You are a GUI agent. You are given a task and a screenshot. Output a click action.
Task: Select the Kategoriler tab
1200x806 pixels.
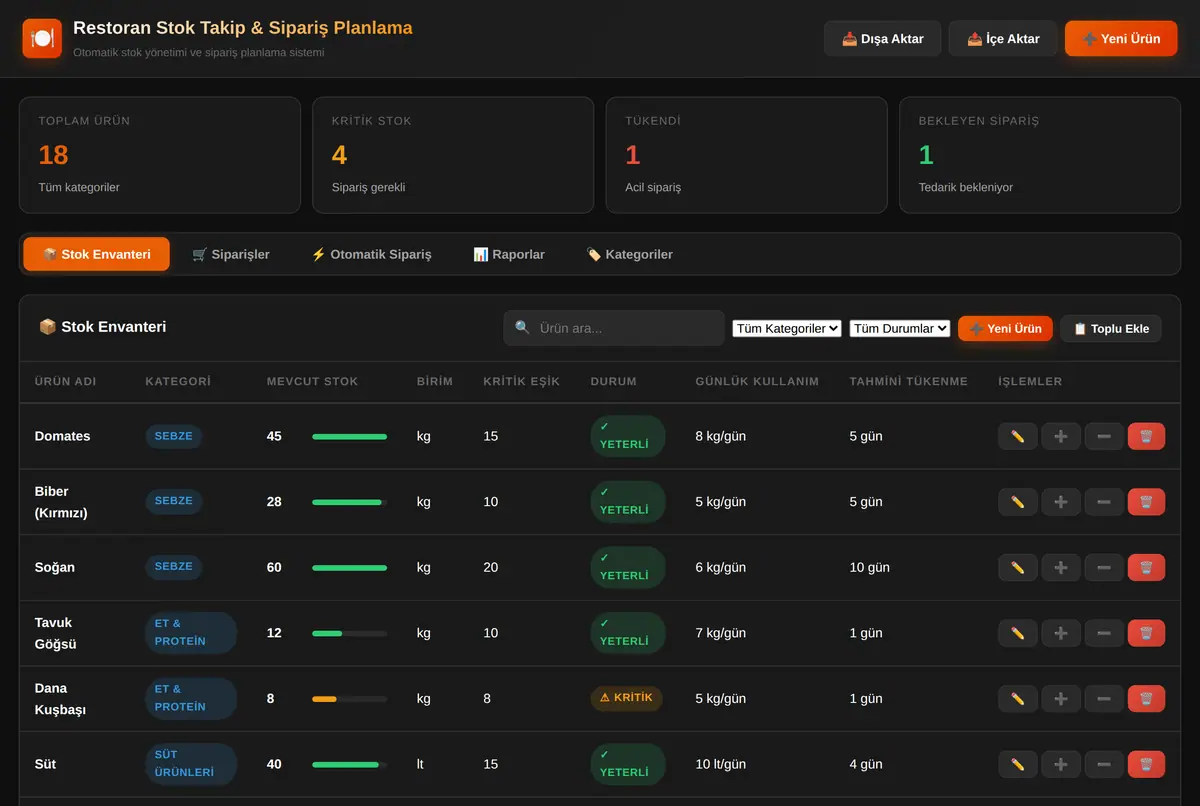(x=629, y=254)
